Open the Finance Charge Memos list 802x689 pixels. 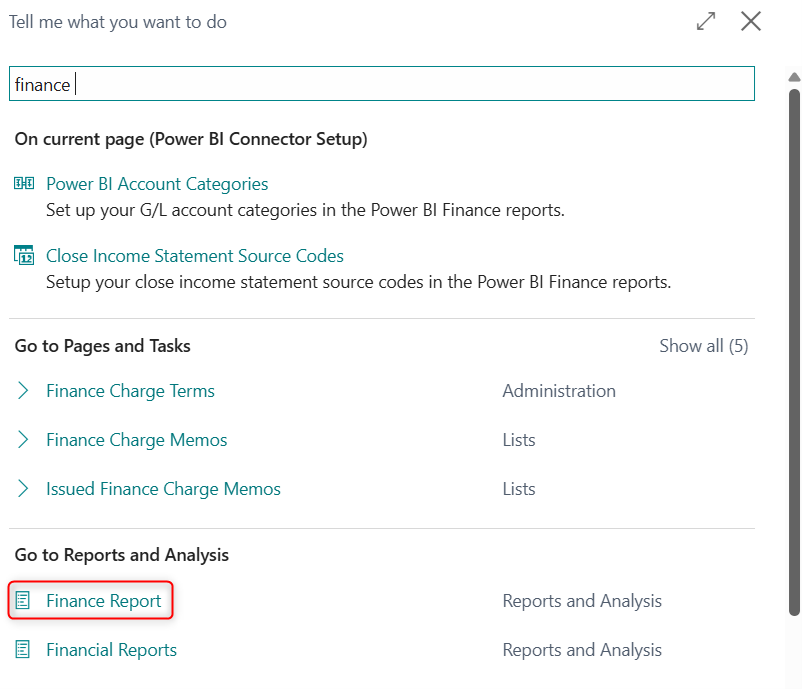coord(136,440)
